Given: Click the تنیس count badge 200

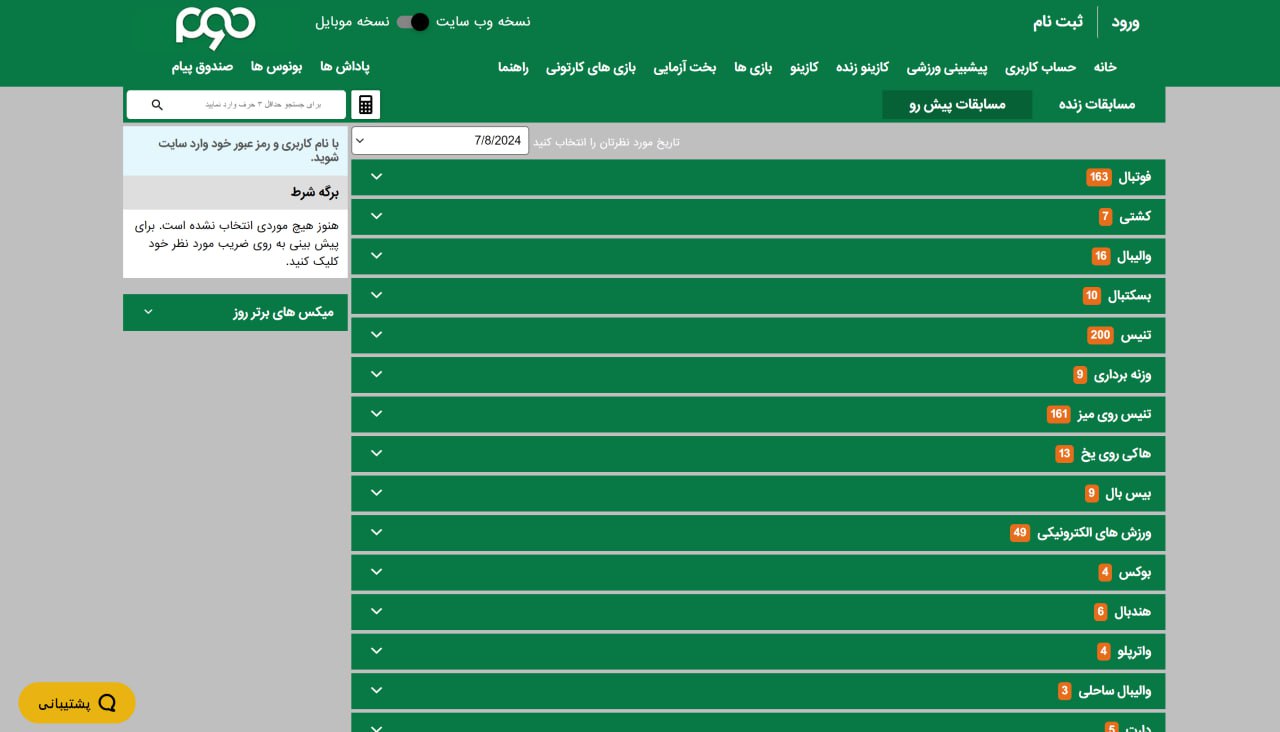Looking at the screenshot, I should 1100,335.
